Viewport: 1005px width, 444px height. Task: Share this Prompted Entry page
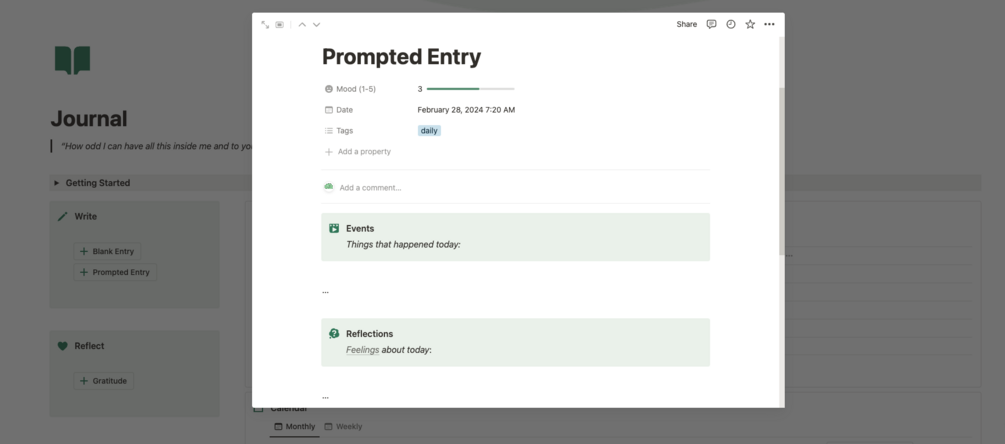click(x=686, y=24)
